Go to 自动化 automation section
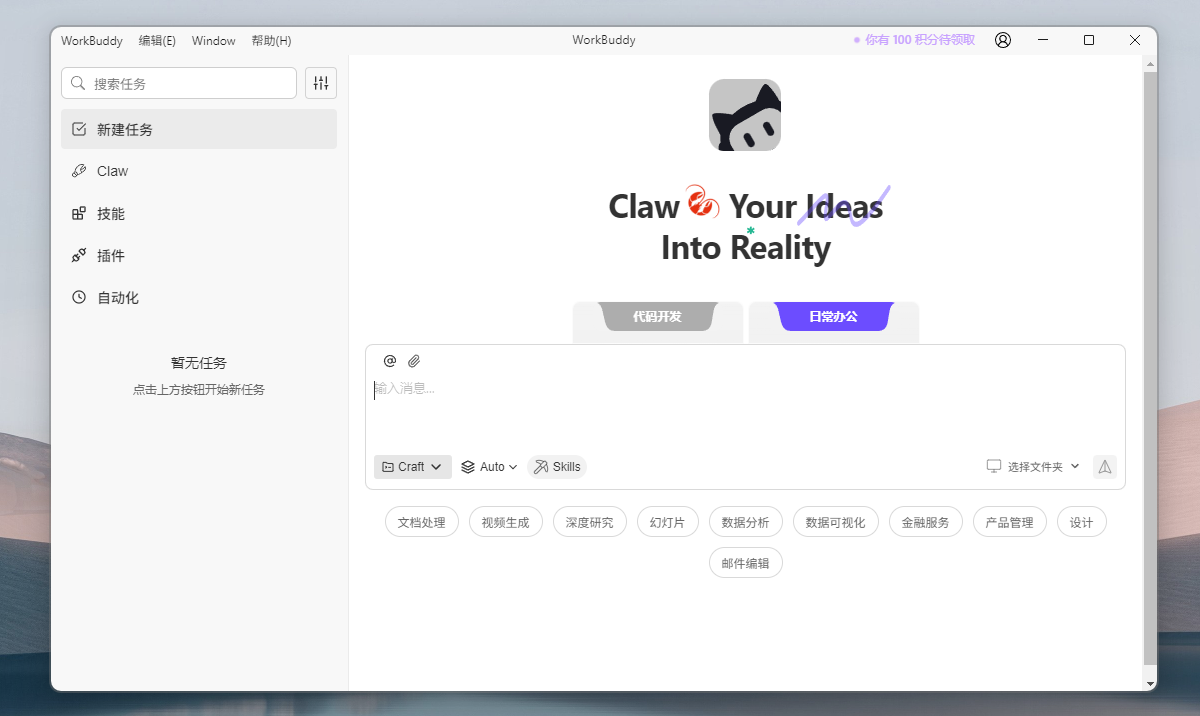The height and width of the screenshot is (716, 1200). point(117,298)
